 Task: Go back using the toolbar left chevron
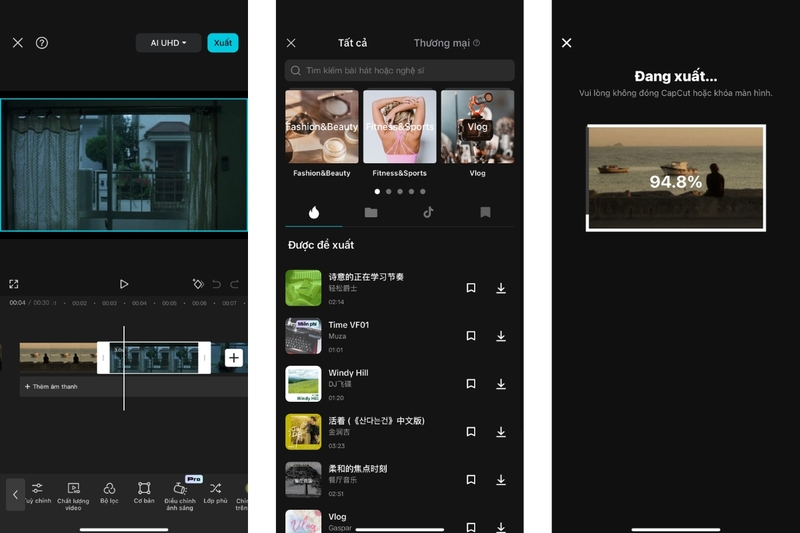point(15,494)
